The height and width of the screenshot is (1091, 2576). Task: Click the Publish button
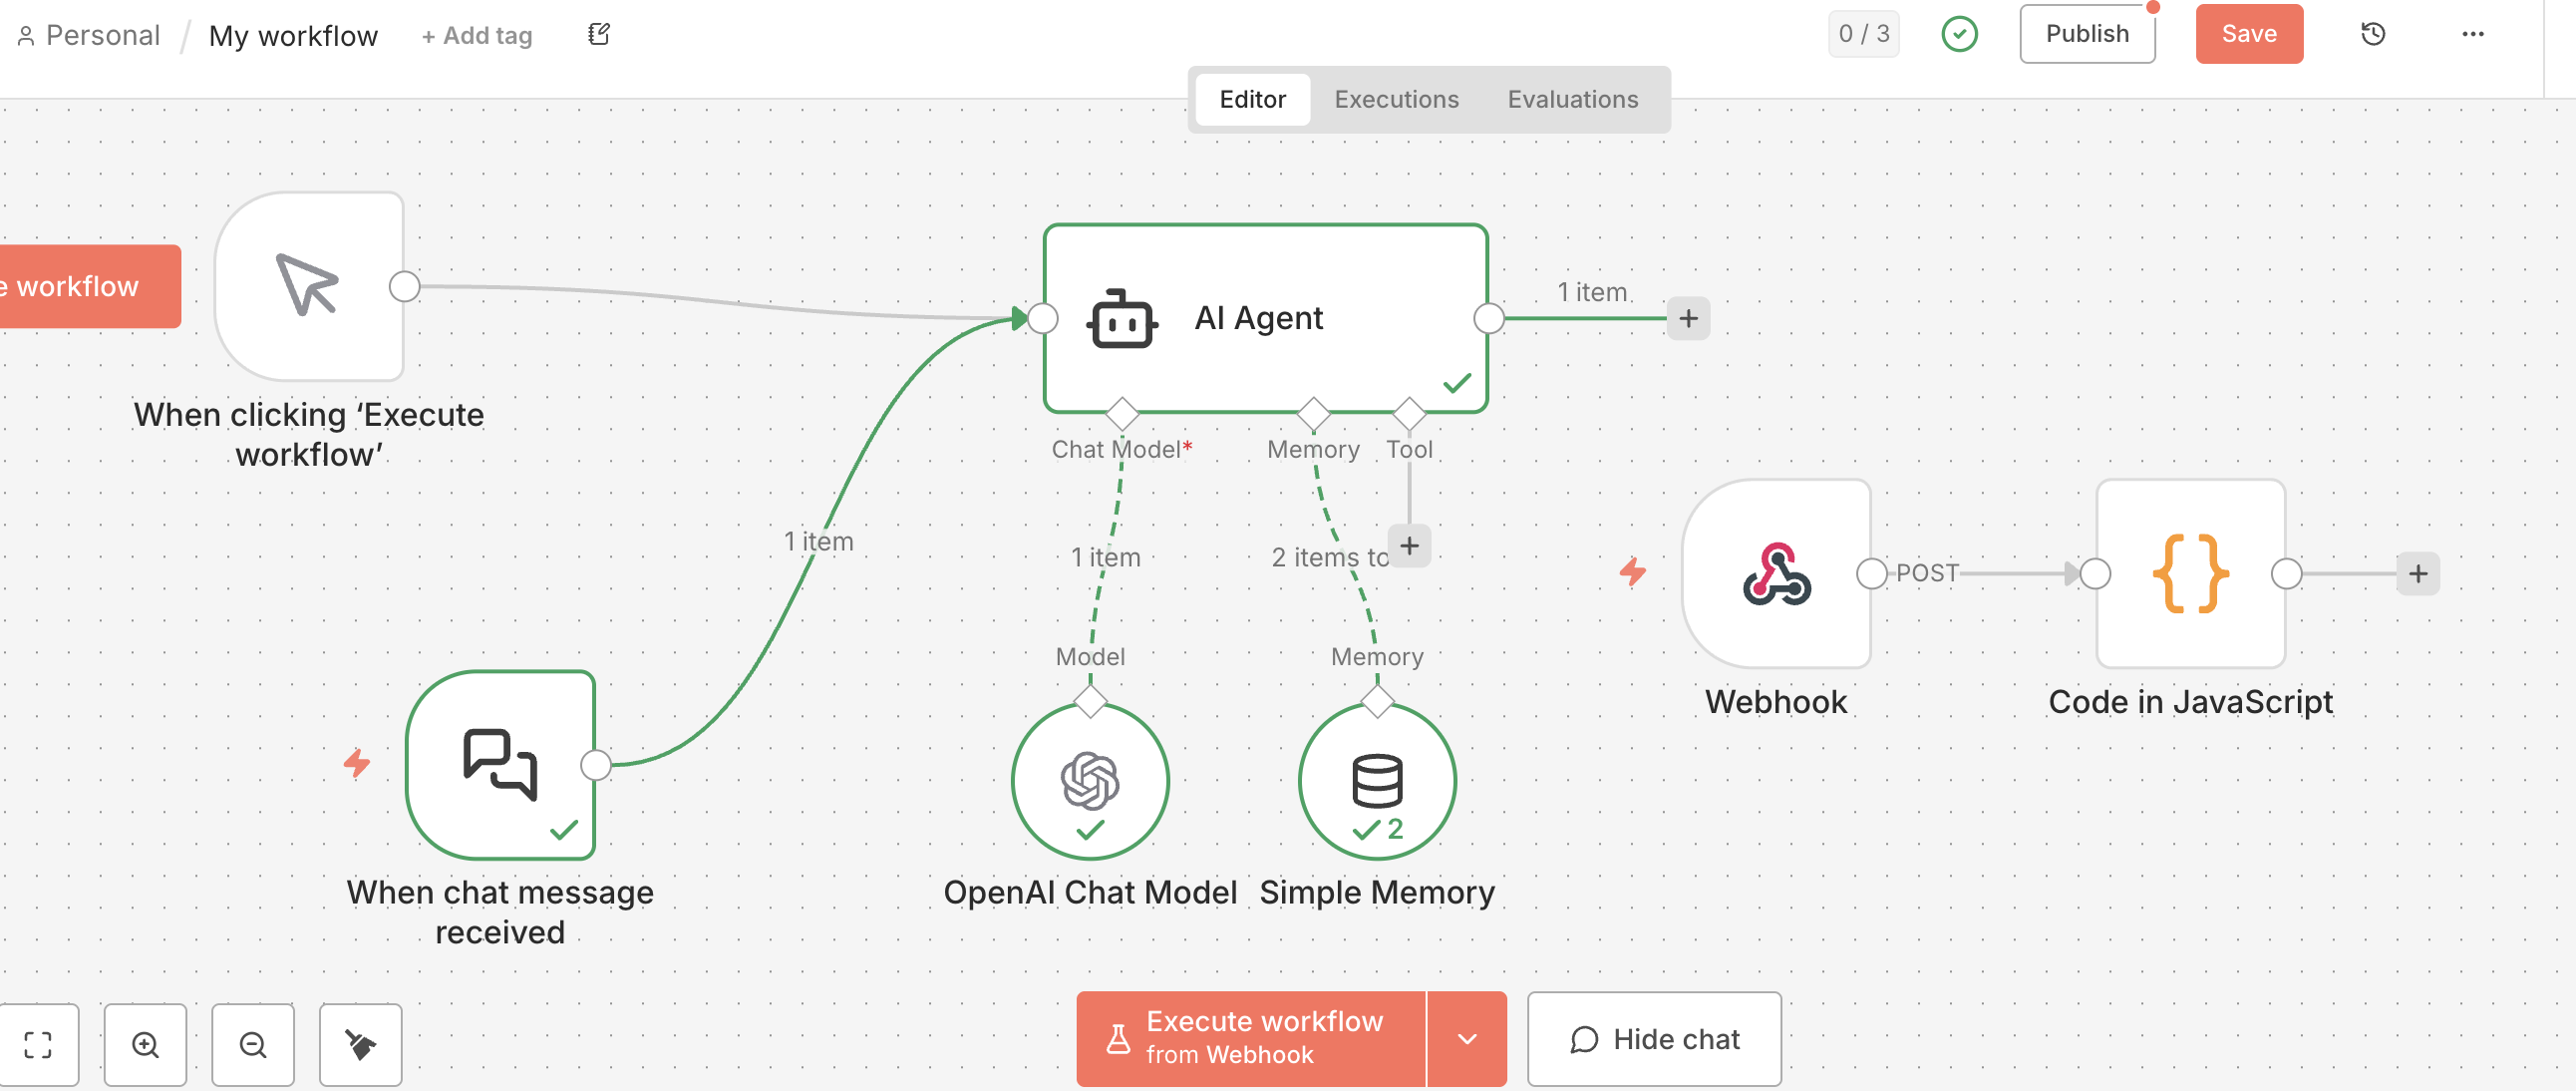(2086, 34)
